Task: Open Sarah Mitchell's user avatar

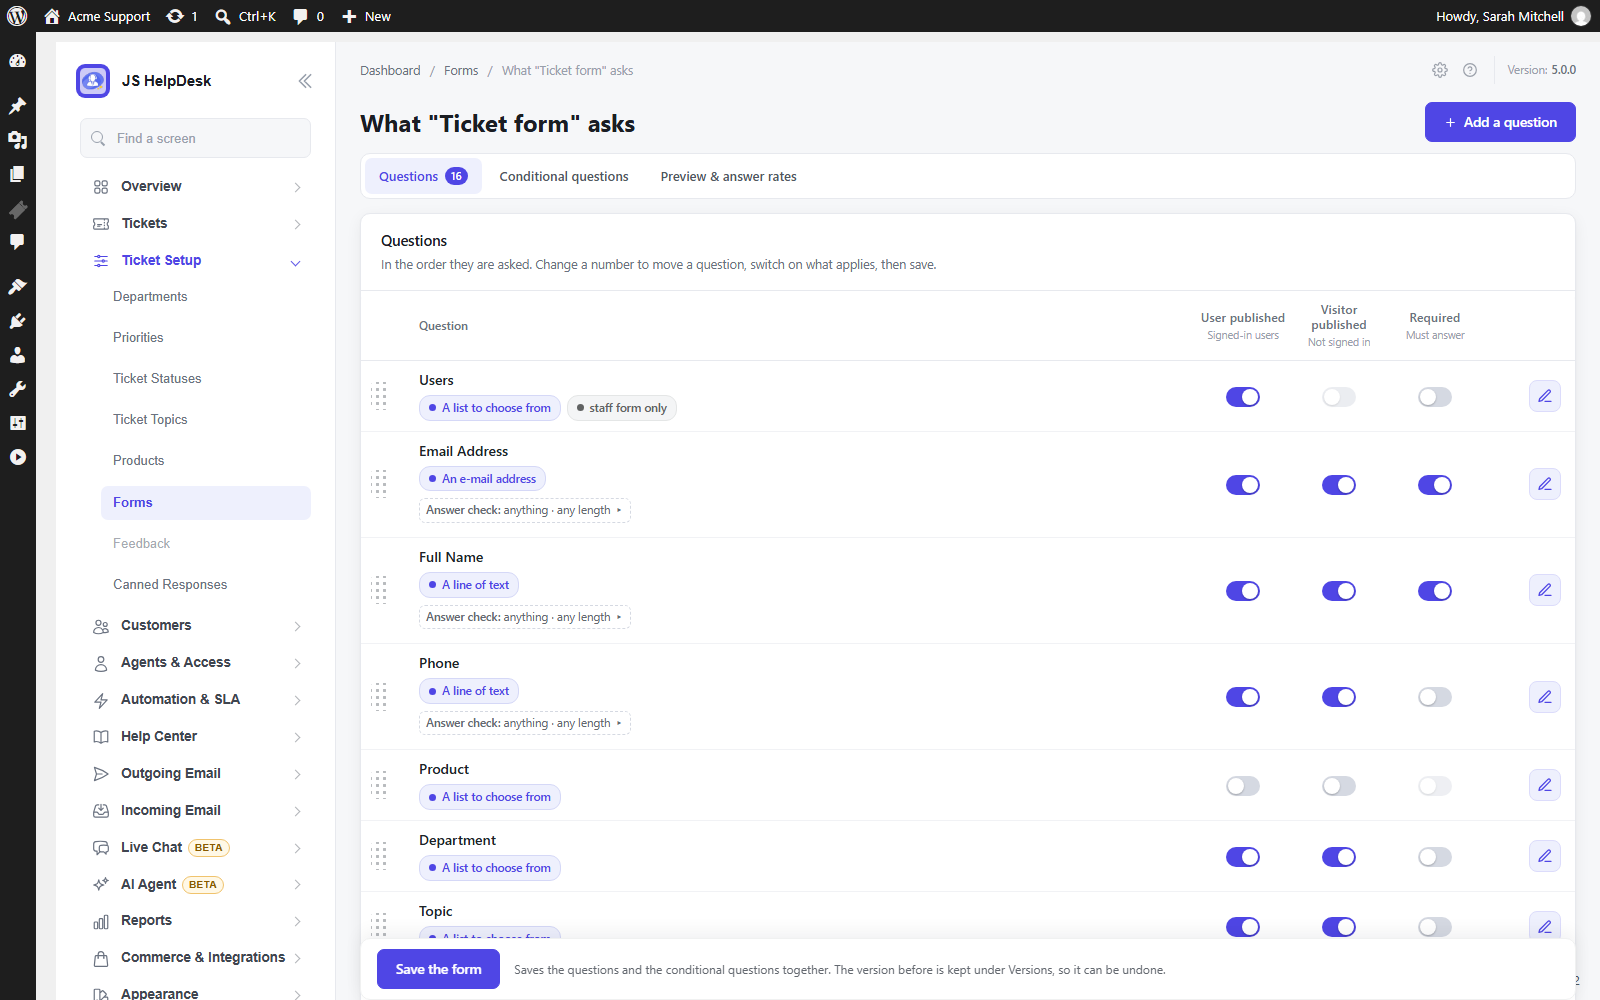Action: (x=1580, y=16)
